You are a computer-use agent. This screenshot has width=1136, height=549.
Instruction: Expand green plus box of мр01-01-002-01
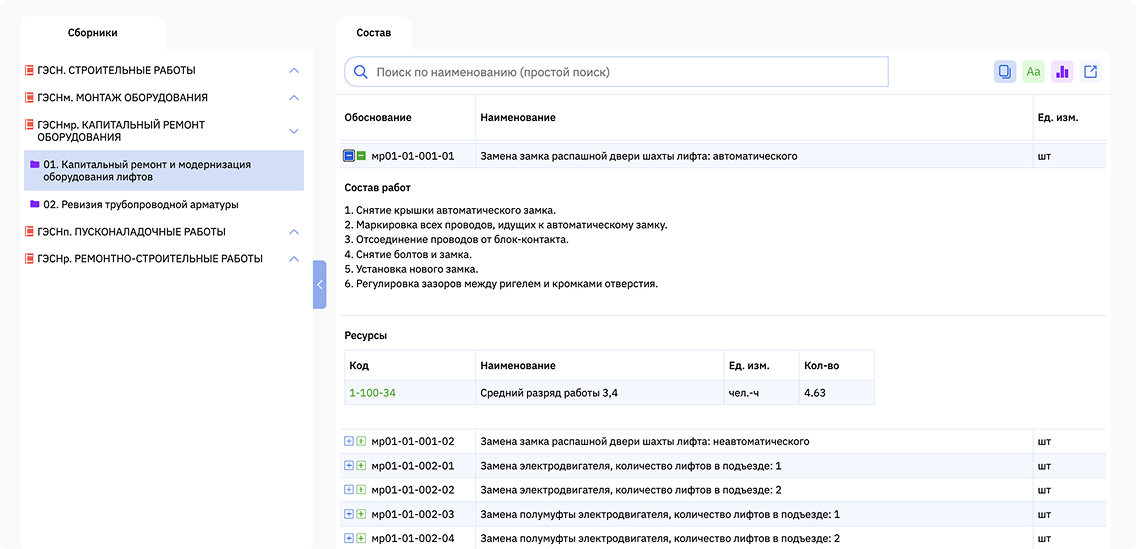[361, 466]
